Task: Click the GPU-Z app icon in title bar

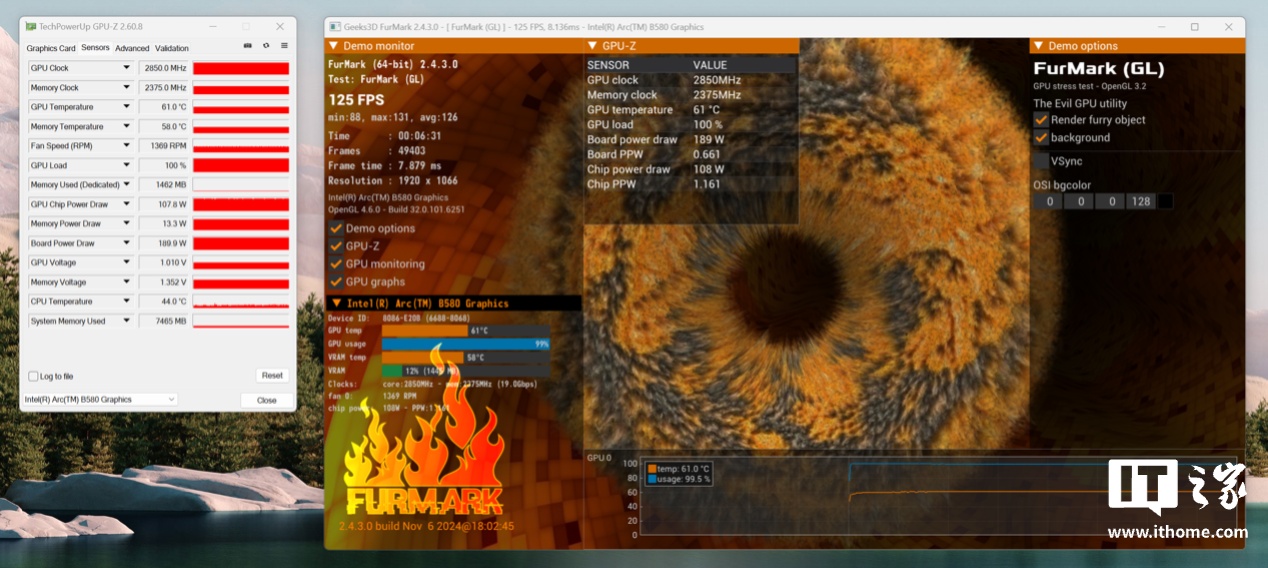Action: point(31,27)
